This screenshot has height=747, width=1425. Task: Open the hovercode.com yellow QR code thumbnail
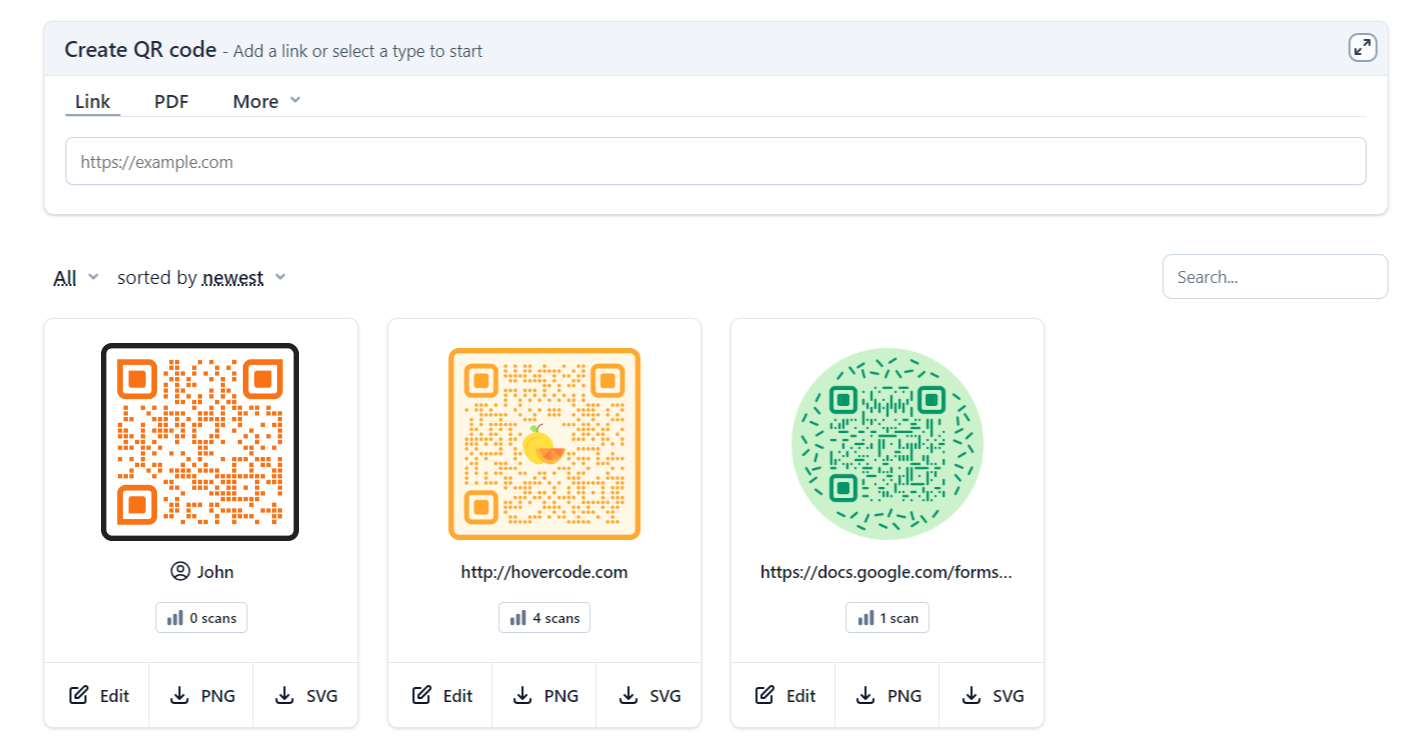pyautogui.click(x=544, y=443)
